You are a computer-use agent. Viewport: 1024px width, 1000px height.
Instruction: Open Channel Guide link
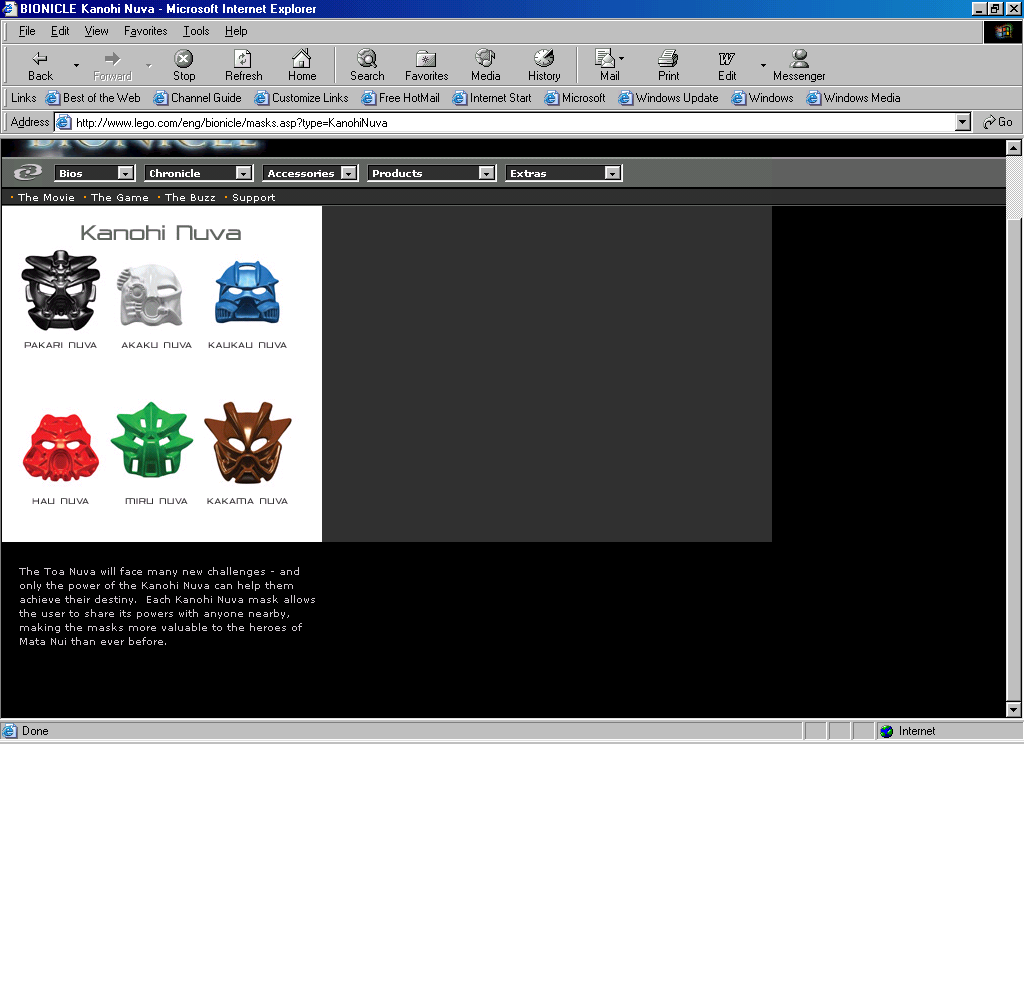[x=198, y=98]
